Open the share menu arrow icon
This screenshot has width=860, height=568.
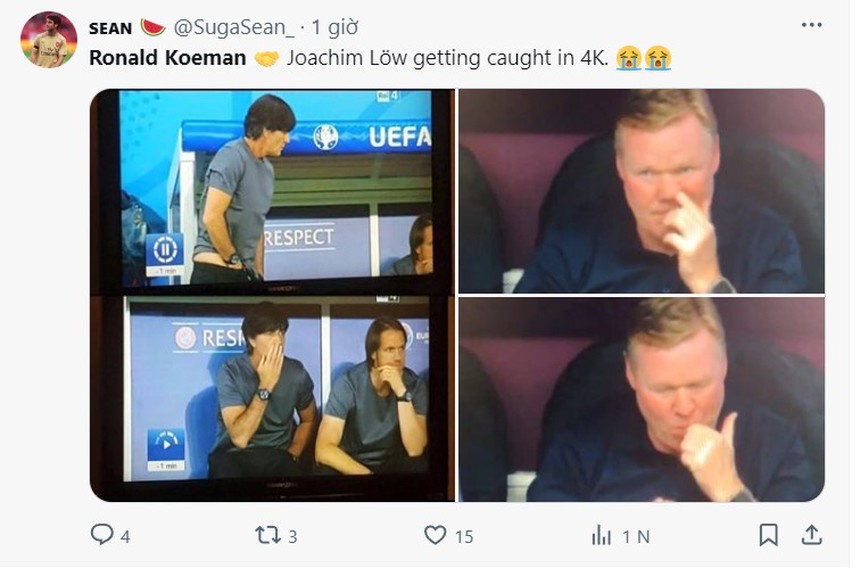(812, 535)
